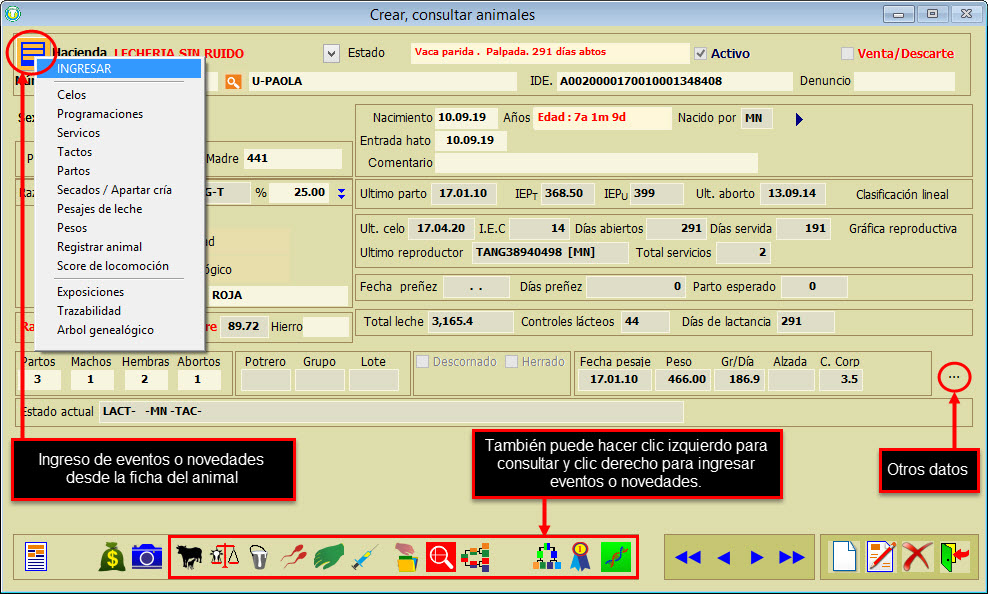Check the Descornado checkbox
The image size is (988, 594).
(422, 362)
